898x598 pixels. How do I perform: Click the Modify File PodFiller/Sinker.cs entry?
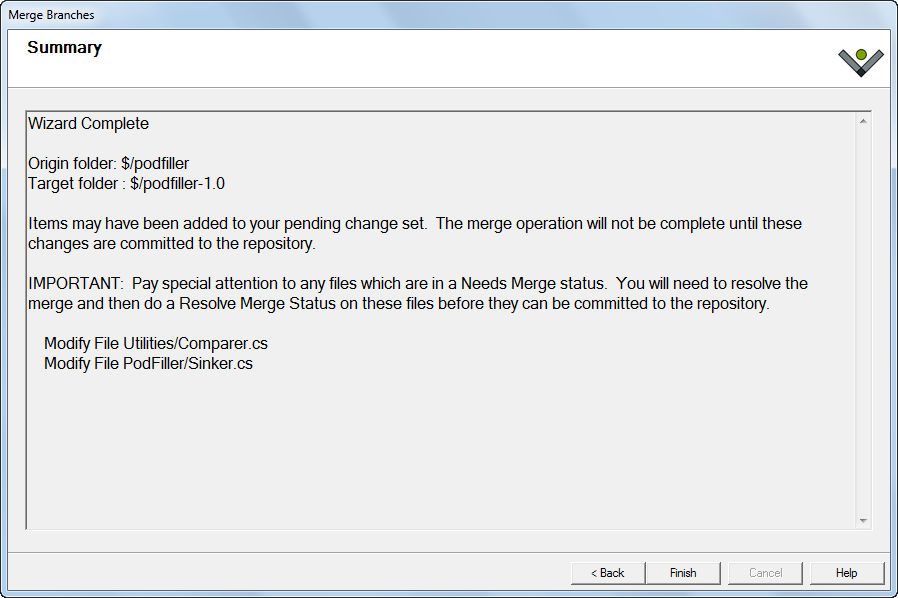(148, 363)
